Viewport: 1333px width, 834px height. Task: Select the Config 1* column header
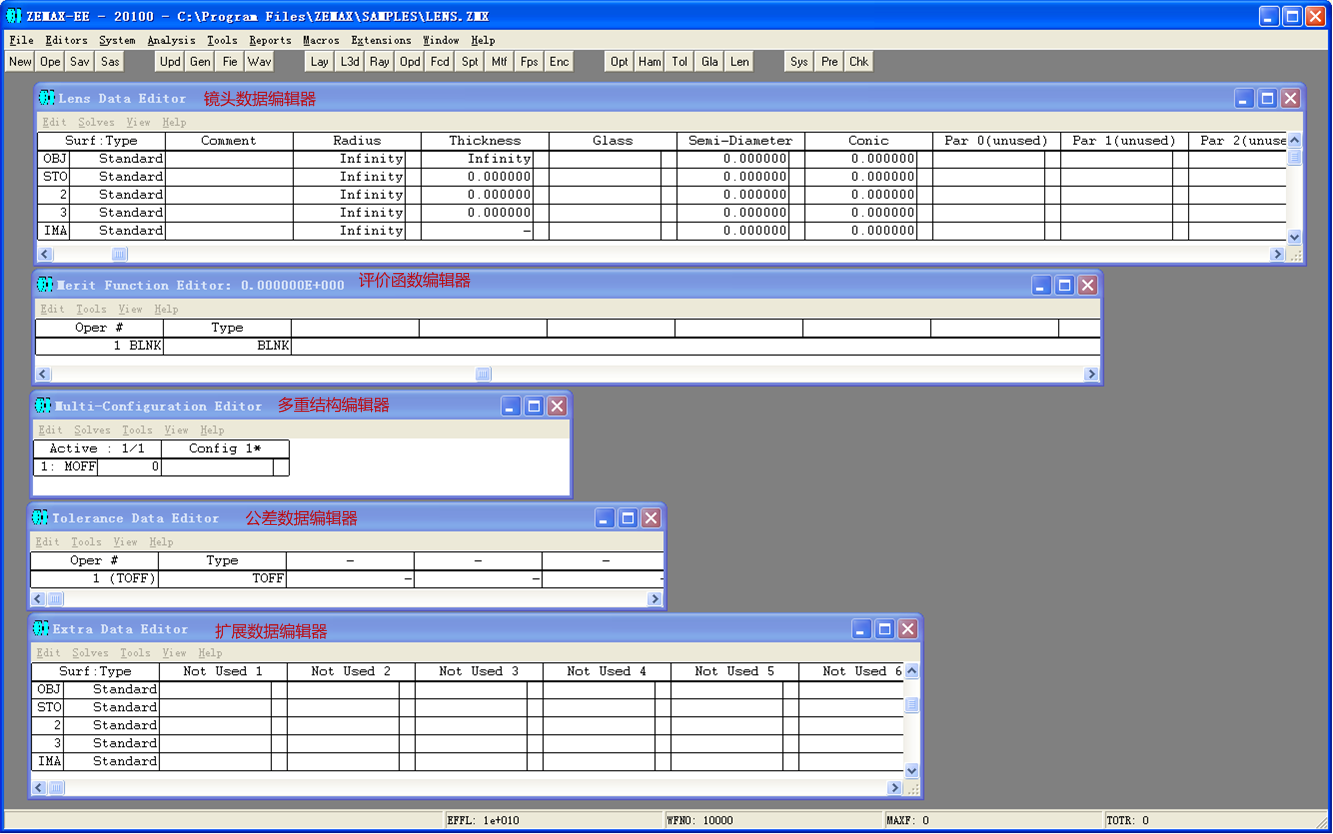coord(225,449)
